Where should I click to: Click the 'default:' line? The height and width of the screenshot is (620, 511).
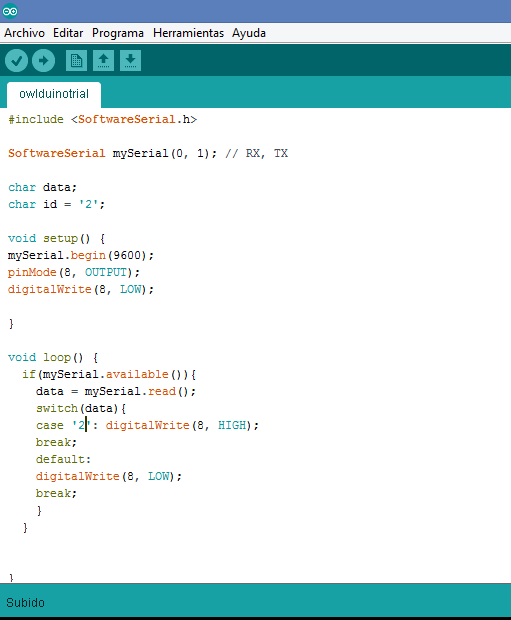[x=63, y=459]
